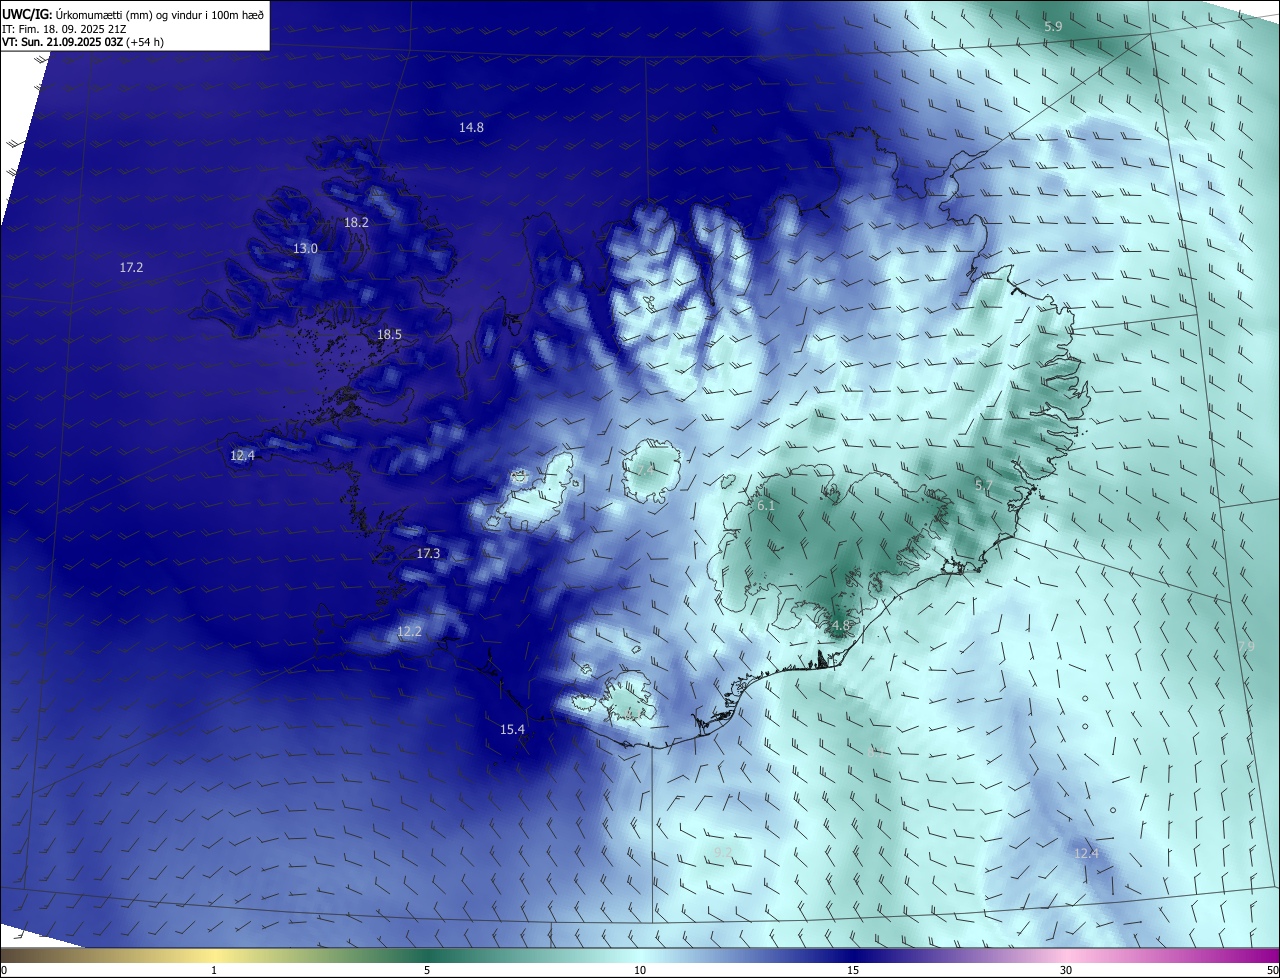Viewport: 1280px width, 978px height.
Task: Click the 9.2 value south of Iceland
Action: point(723,852)
